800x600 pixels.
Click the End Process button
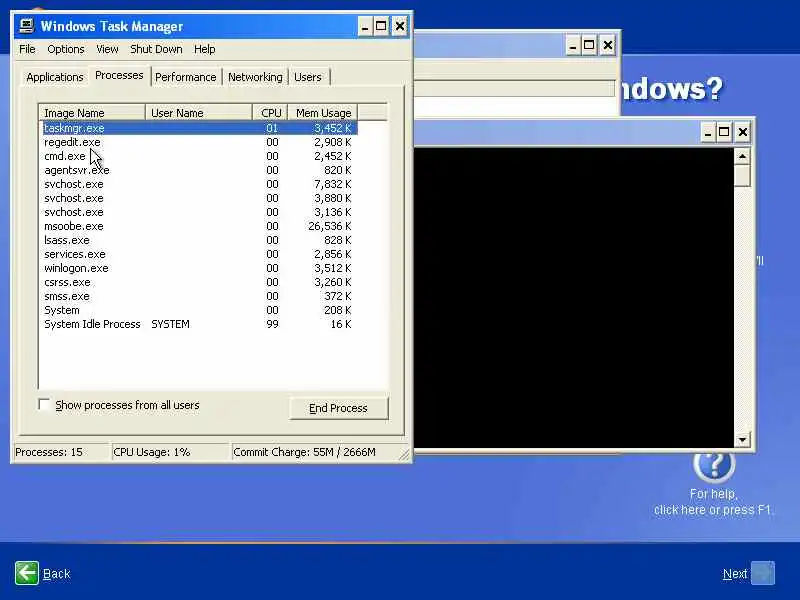point(338,408)
